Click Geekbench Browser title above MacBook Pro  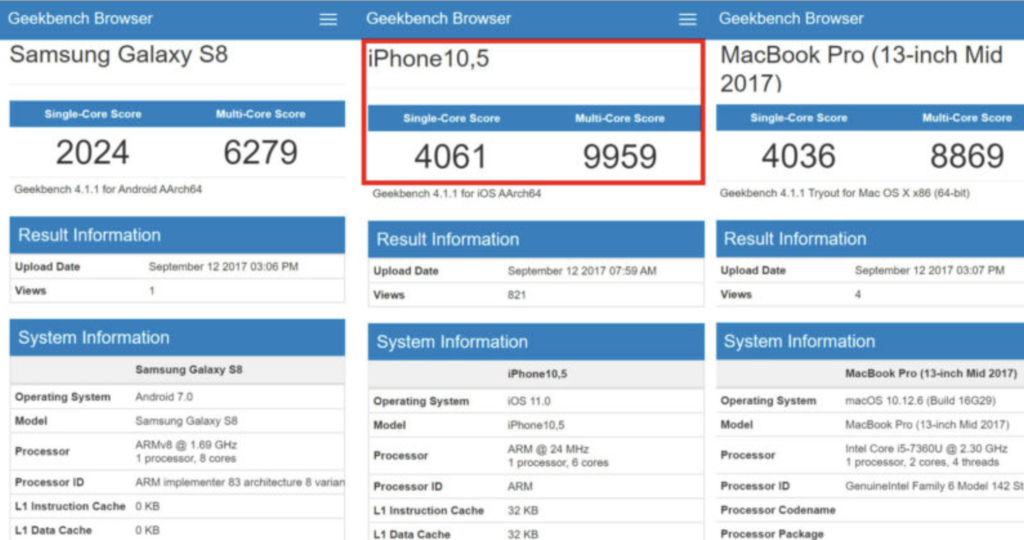point(791,18)
